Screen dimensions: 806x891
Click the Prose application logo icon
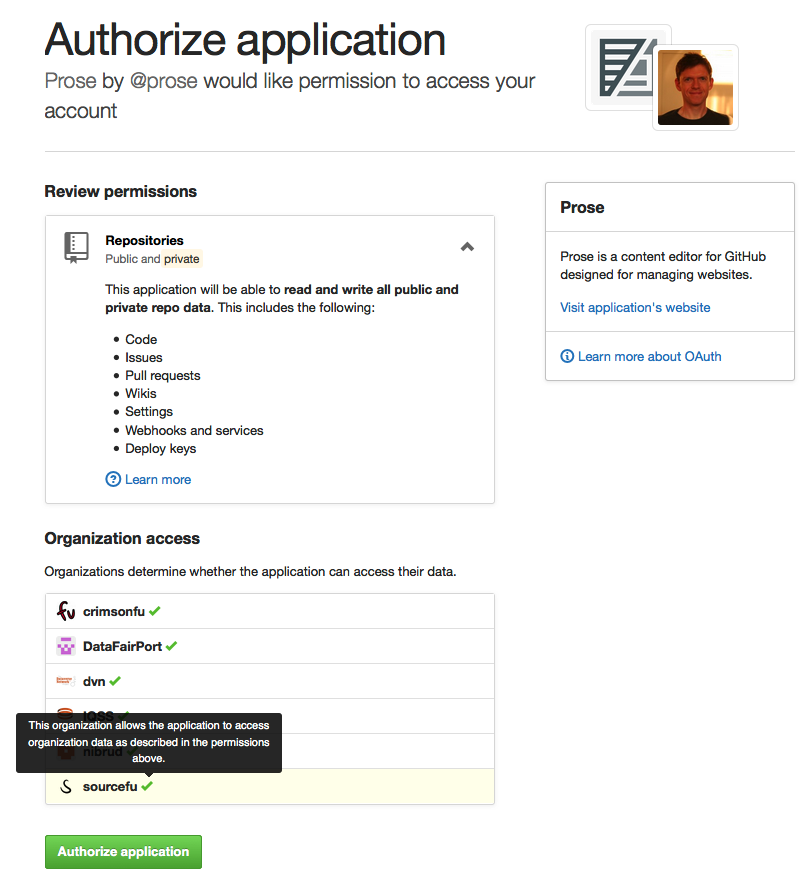(624, 68)
